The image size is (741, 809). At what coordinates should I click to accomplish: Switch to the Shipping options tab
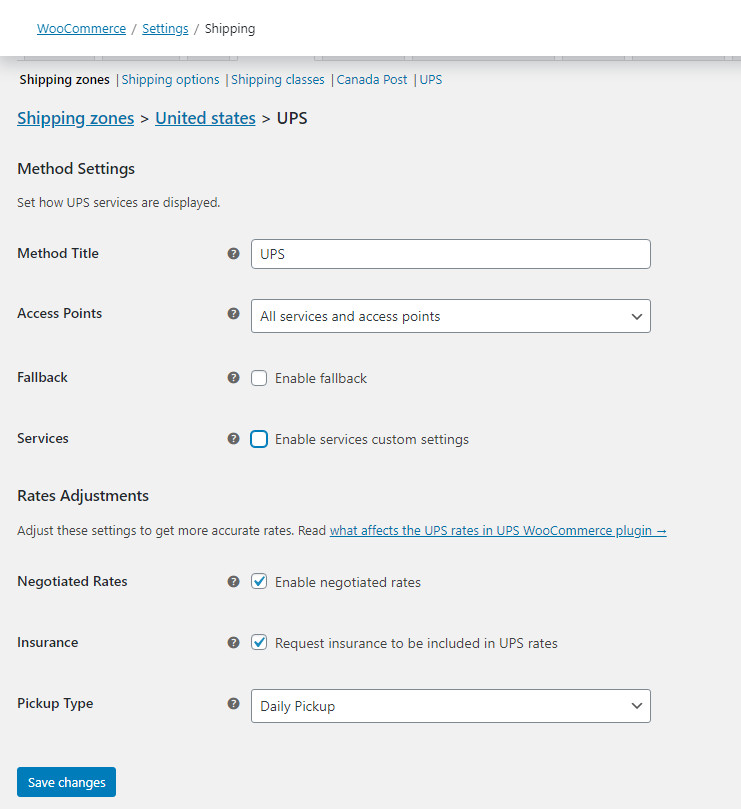pos(170,79)
